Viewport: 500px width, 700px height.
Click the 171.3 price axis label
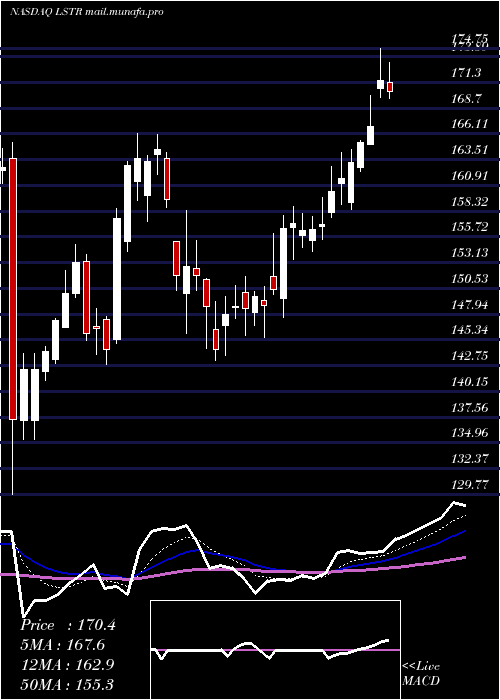point(466,72)
